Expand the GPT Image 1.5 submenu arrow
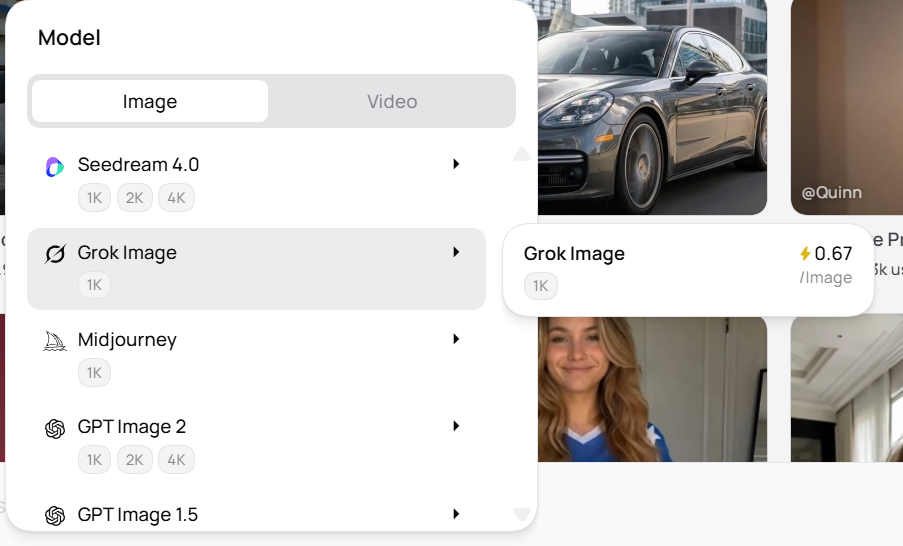Viewport: 903px width, 546px height. (x=456, y=514)
